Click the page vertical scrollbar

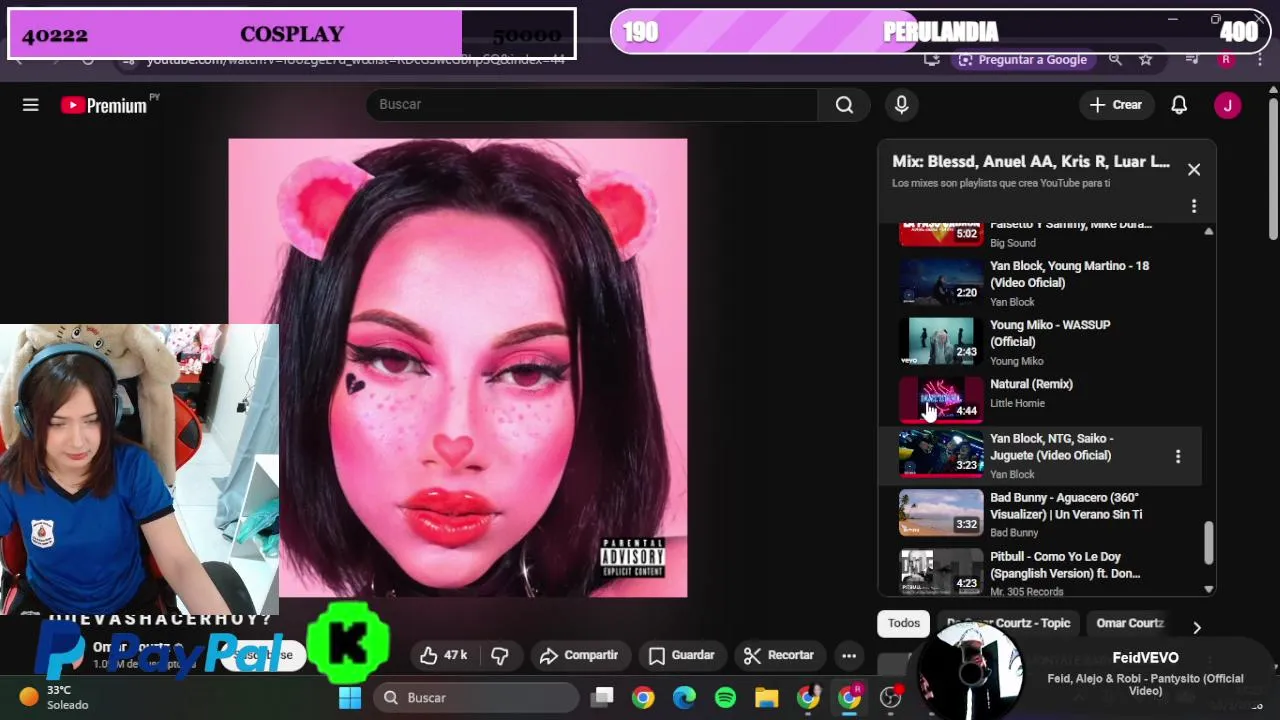click(x=1272, y=170)
